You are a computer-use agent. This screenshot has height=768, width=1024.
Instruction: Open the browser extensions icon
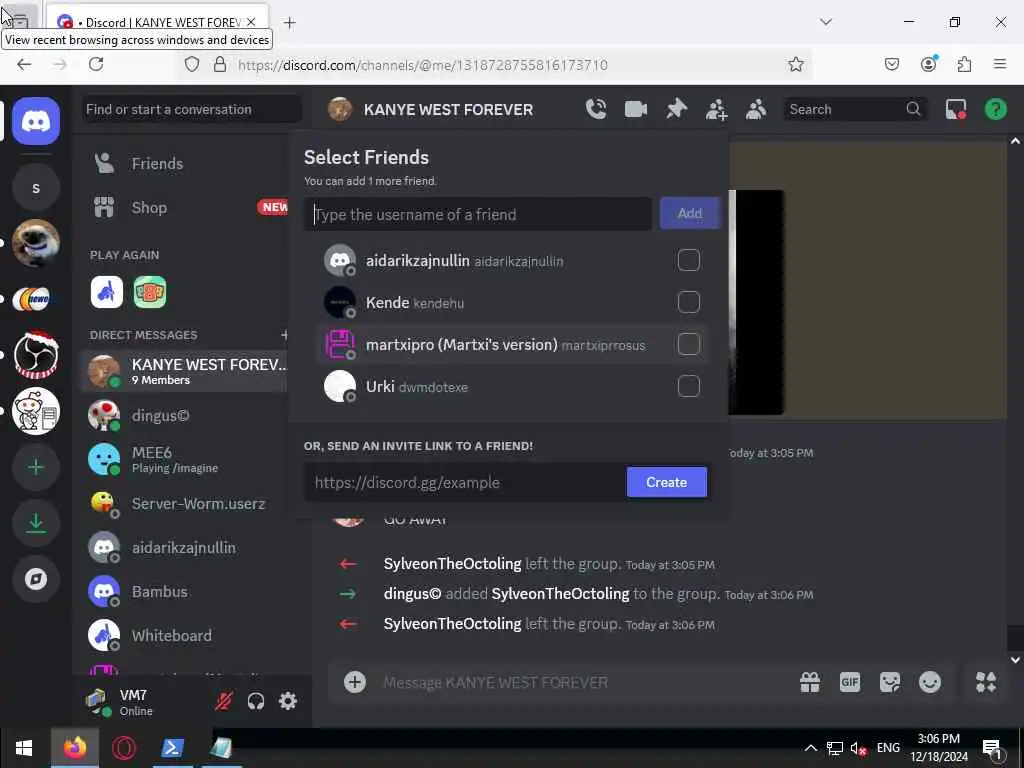tap(964, 64)
